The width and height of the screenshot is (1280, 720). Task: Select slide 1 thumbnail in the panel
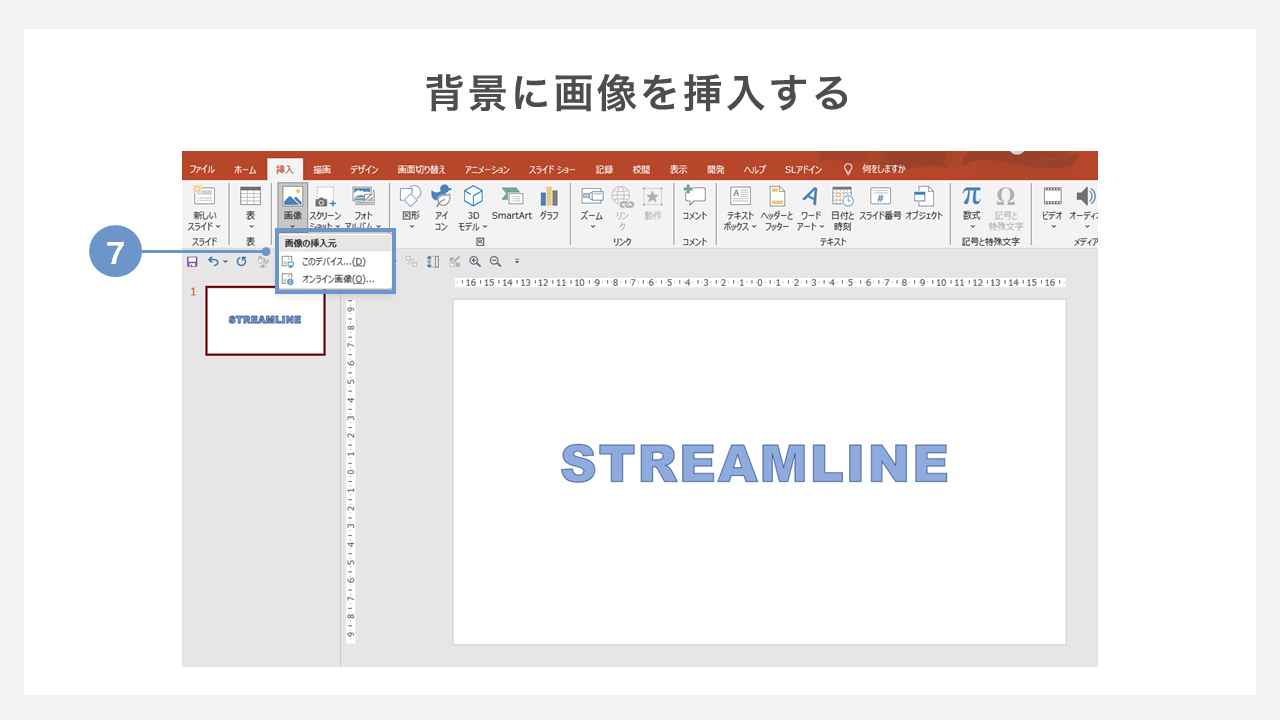(x=265, y=320)
